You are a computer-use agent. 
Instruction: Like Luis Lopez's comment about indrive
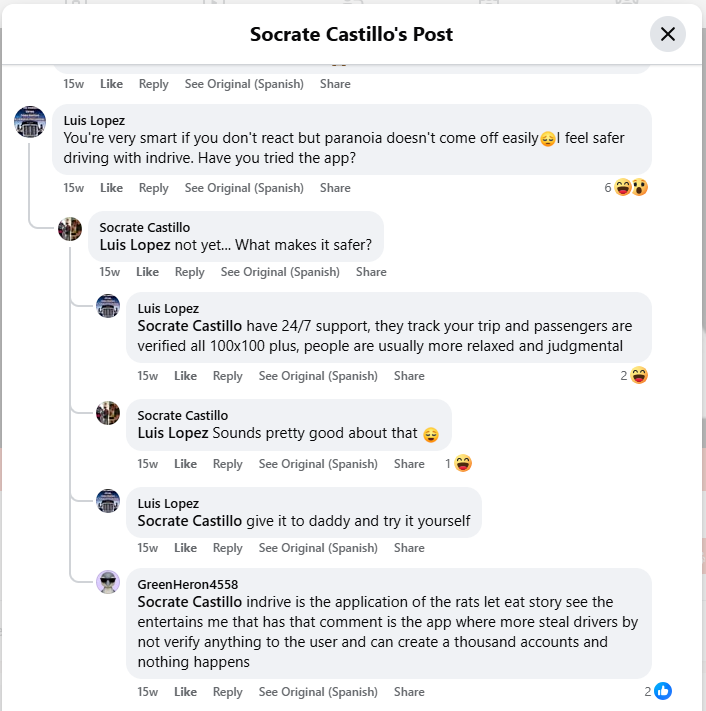[112, 188]
